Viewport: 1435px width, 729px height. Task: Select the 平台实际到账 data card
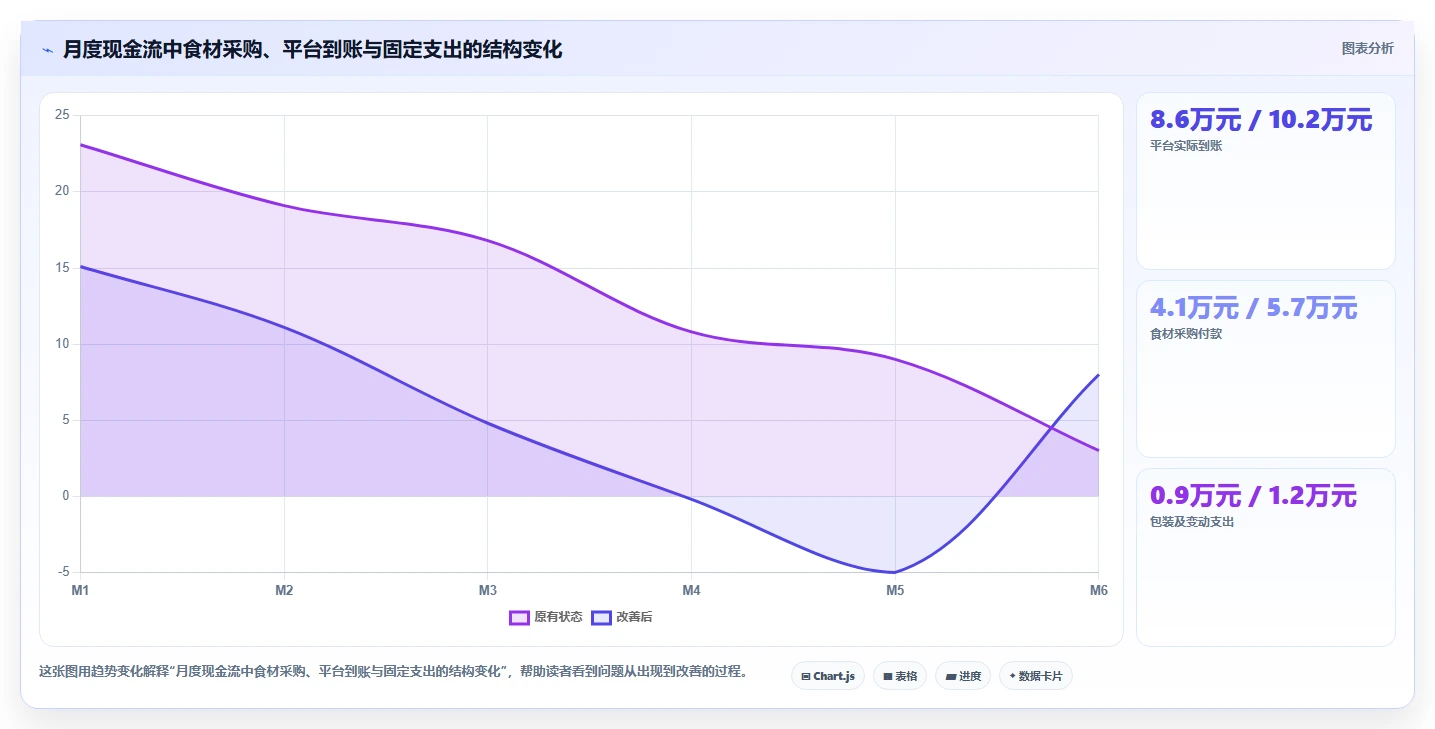point(1265,181)
